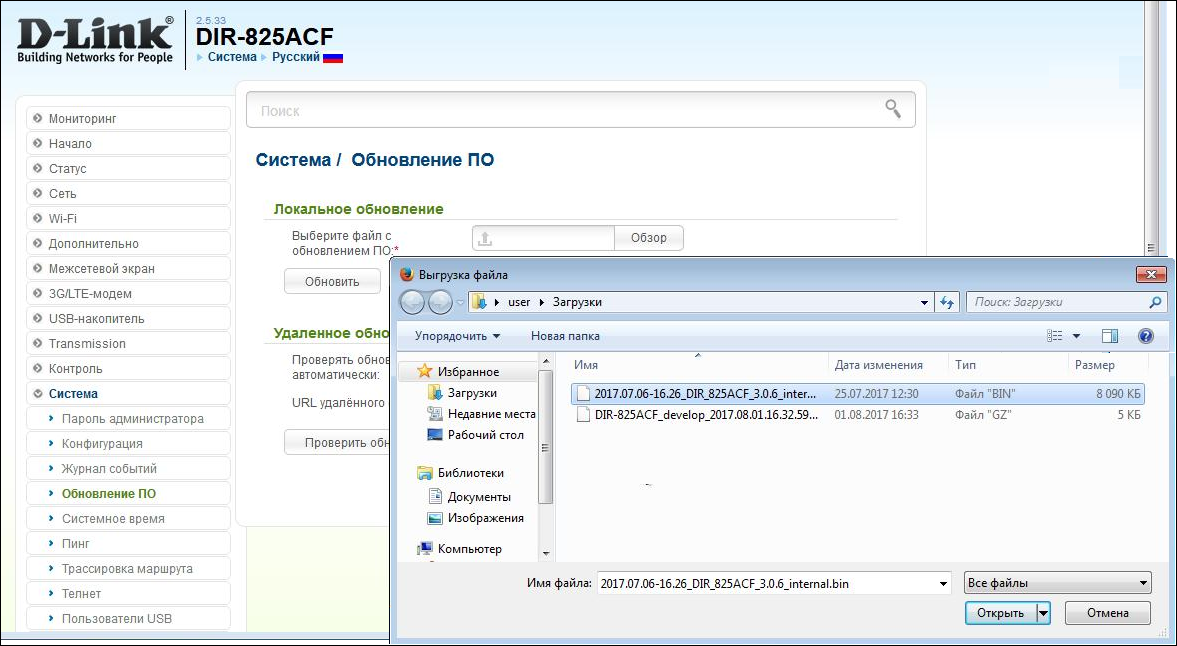Toggle the preview pane icon

1109,336
